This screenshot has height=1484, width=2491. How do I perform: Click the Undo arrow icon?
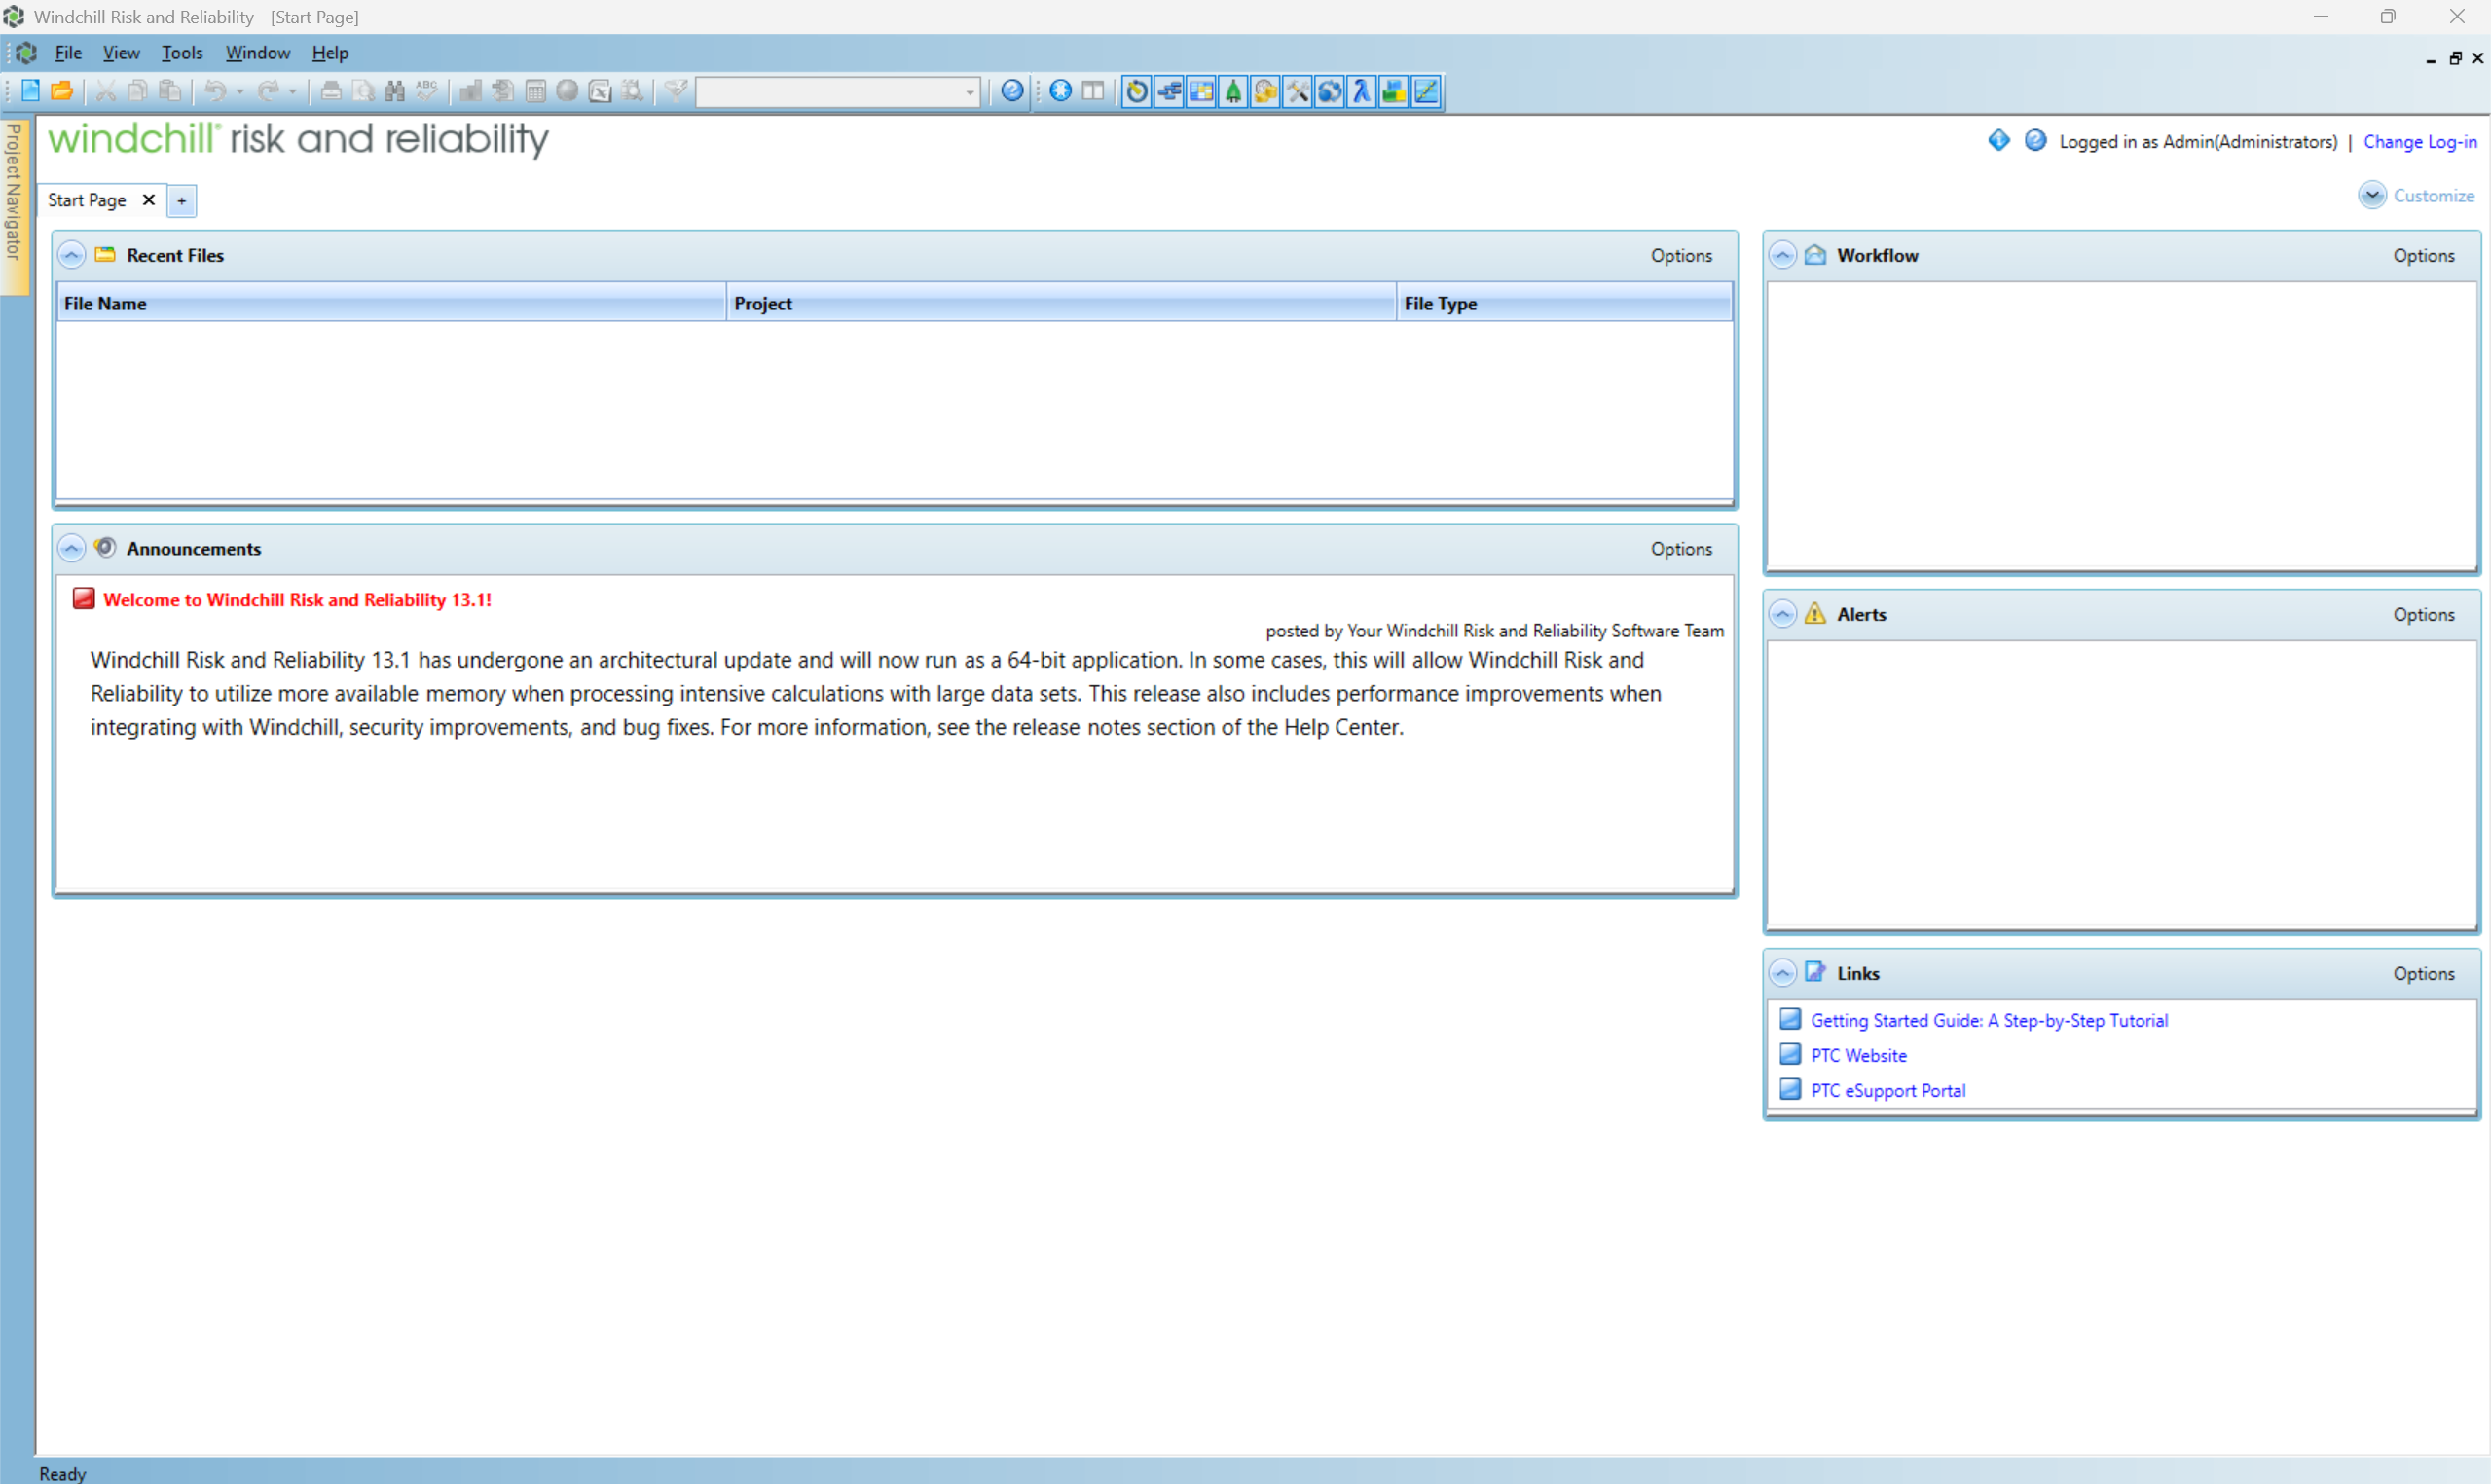tap(215, 91)
